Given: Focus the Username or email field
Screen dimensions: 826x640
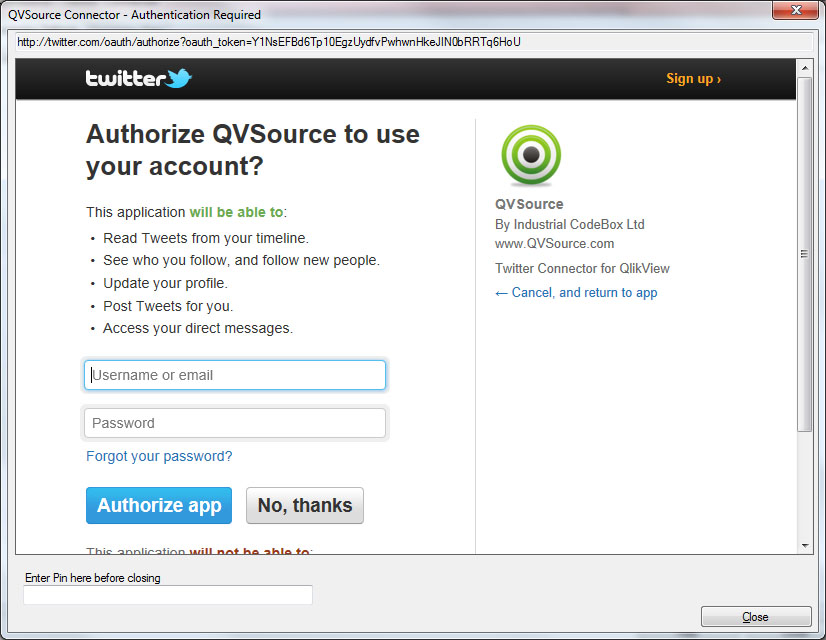Looking at the screenshot, I should [235, 375].
